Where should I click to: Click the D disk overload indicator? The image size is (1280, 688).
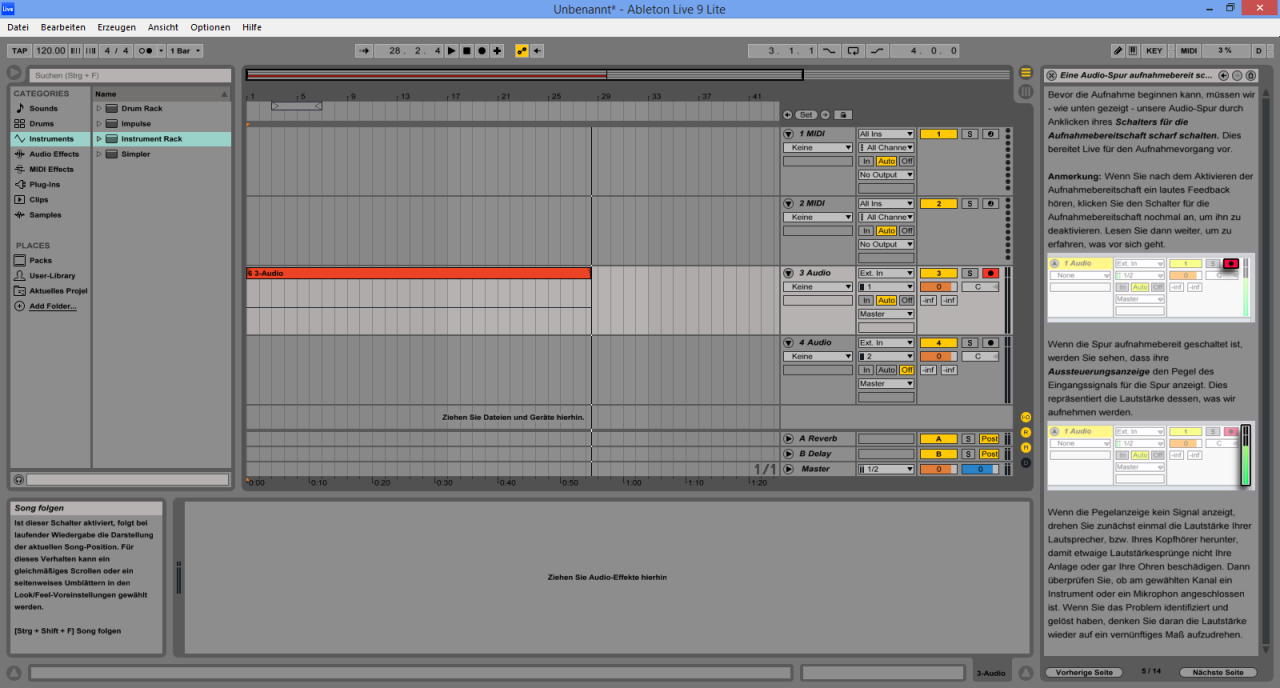(1258, 50)
